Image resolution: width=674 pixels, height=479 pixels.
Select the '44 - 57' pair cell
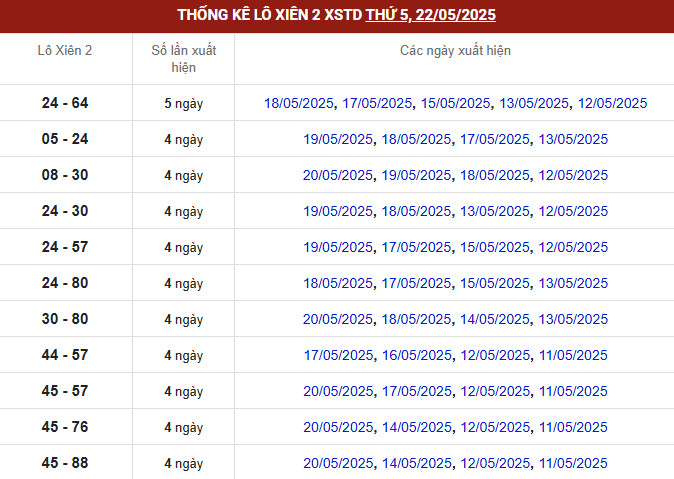[65, 355]
